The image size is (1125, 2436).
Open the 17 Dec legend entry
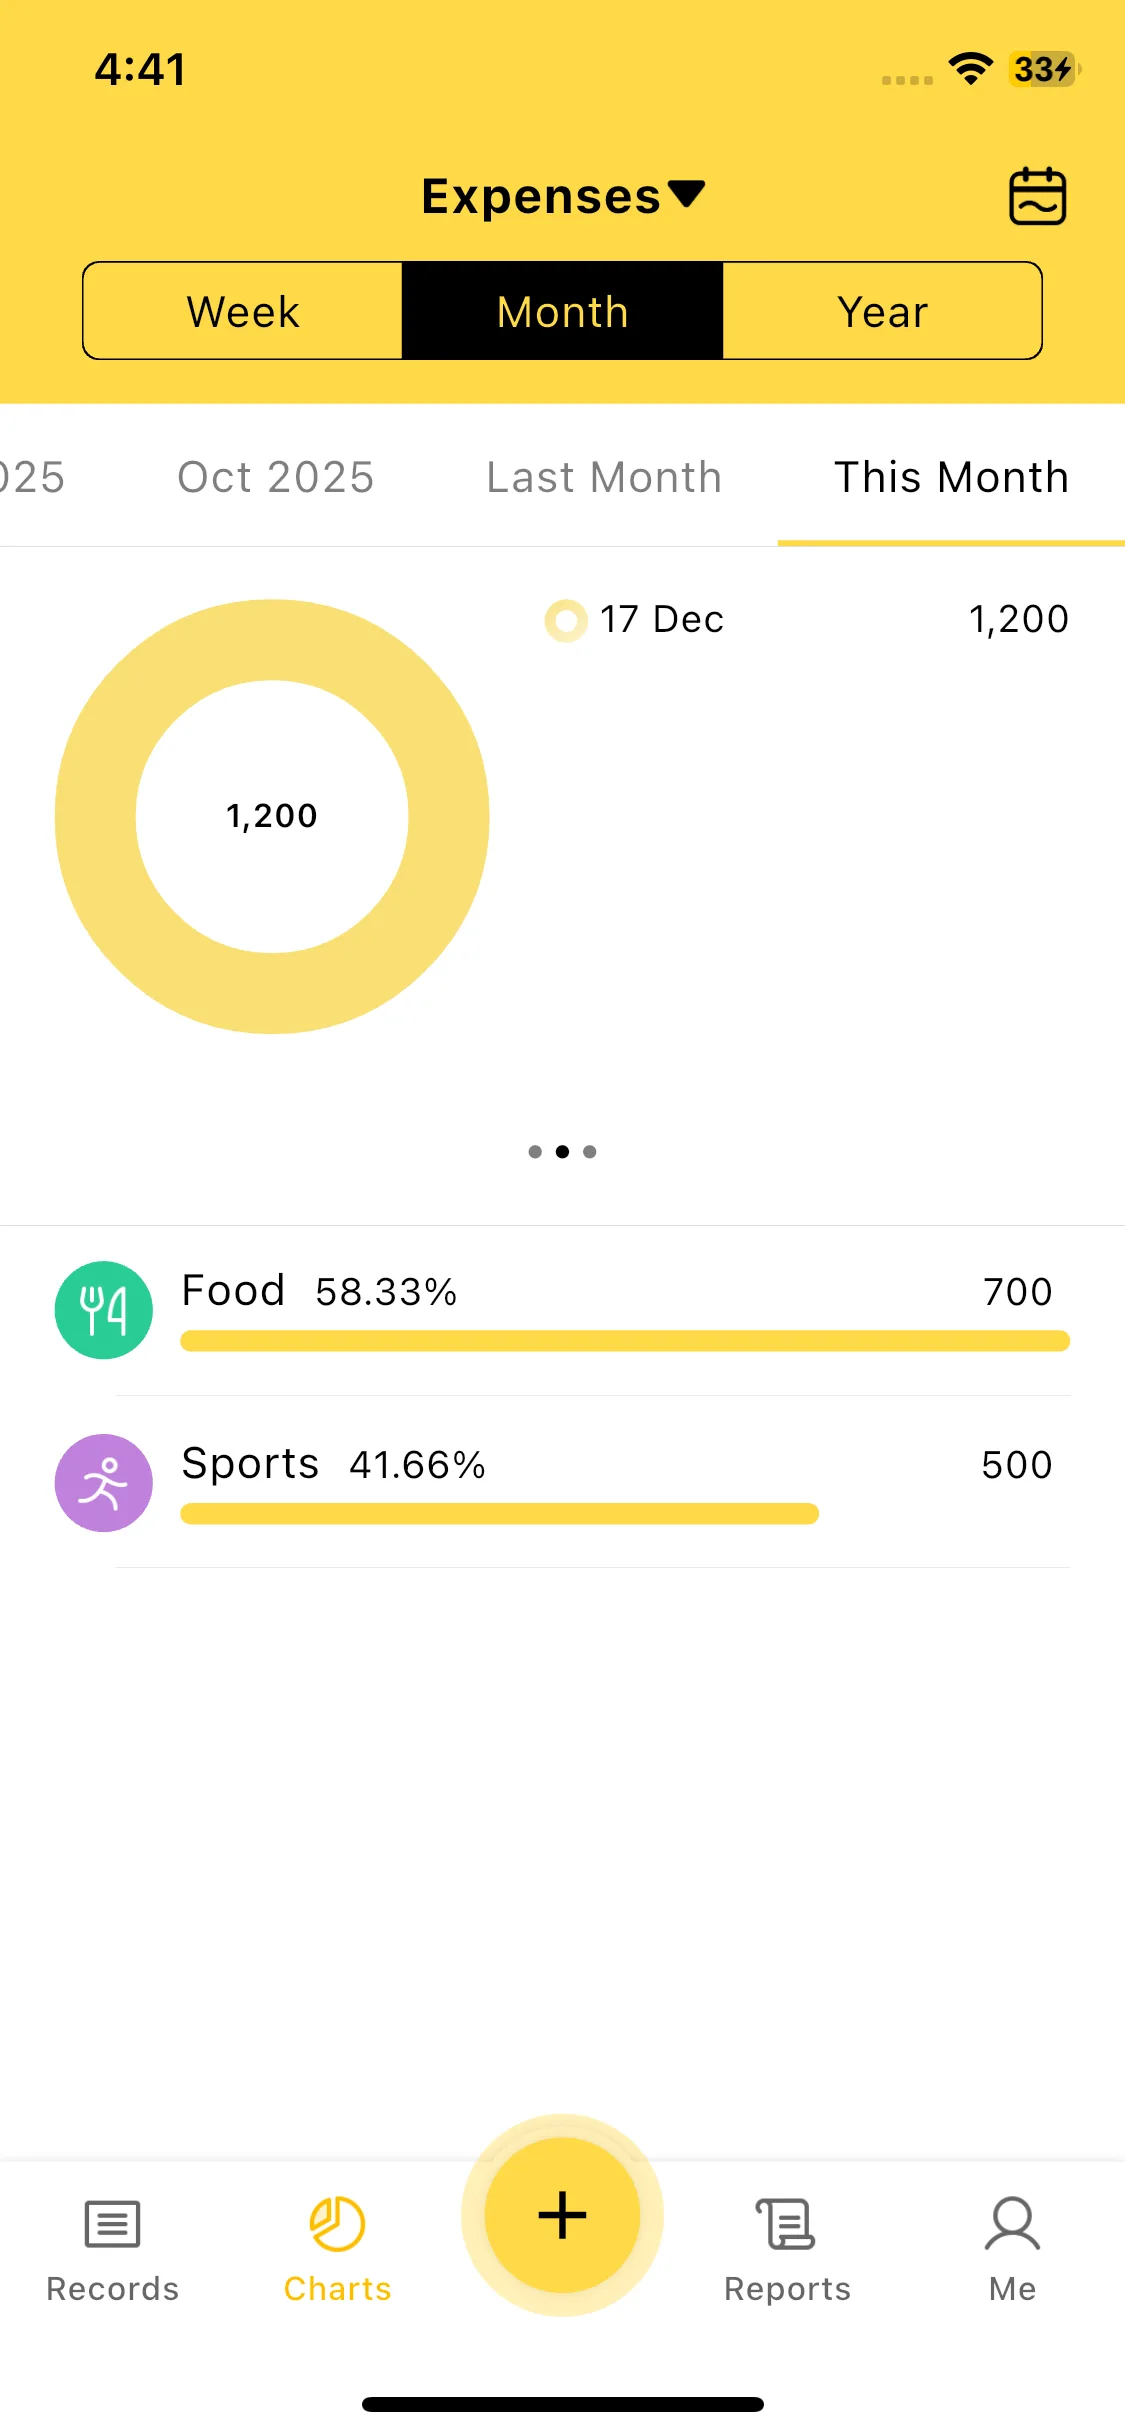pyautogui.click(x=660, y=620)
